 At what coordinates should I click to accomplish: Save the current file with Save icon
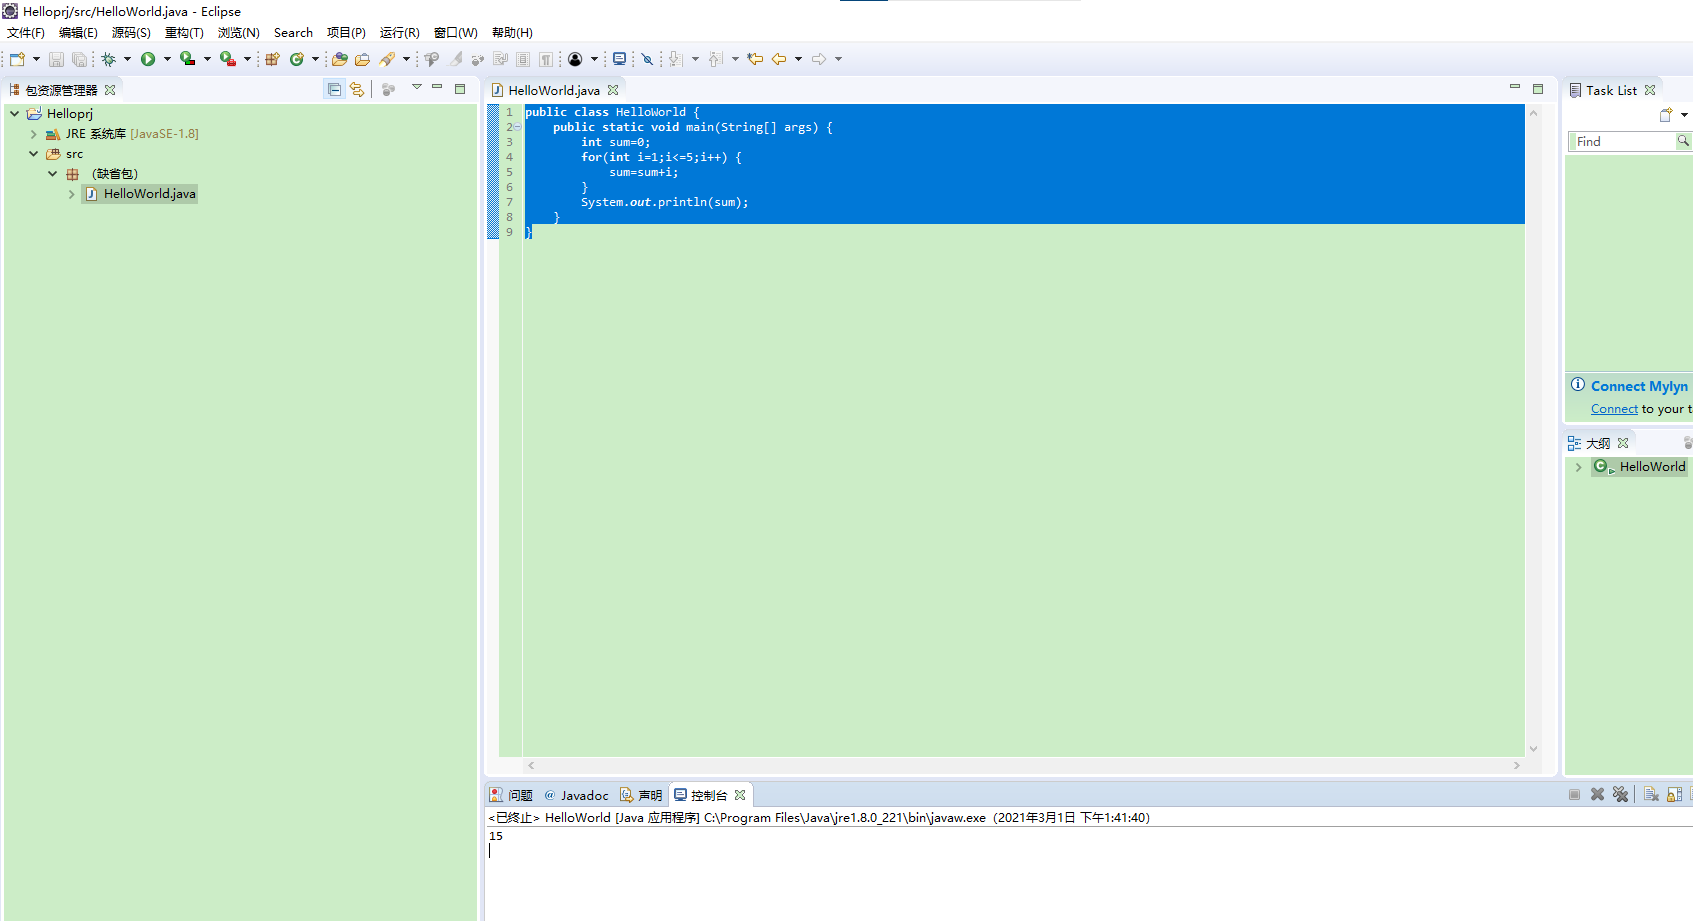coord(56,59)
